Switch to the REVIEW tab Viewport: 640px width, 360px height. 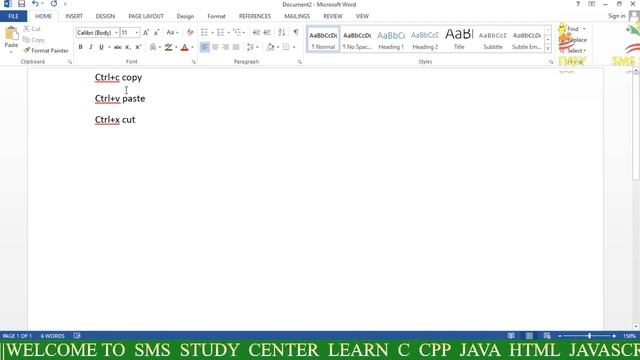pos(333,16)
